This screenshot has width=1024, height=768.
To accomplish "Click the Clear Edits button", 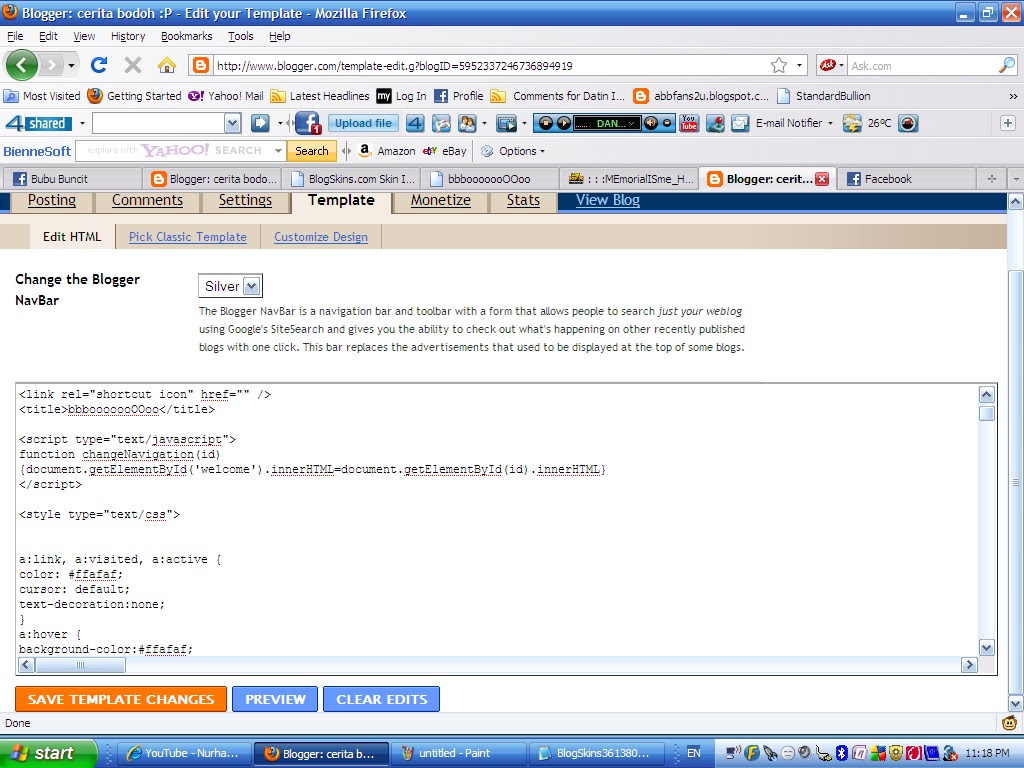I will 381,699.
